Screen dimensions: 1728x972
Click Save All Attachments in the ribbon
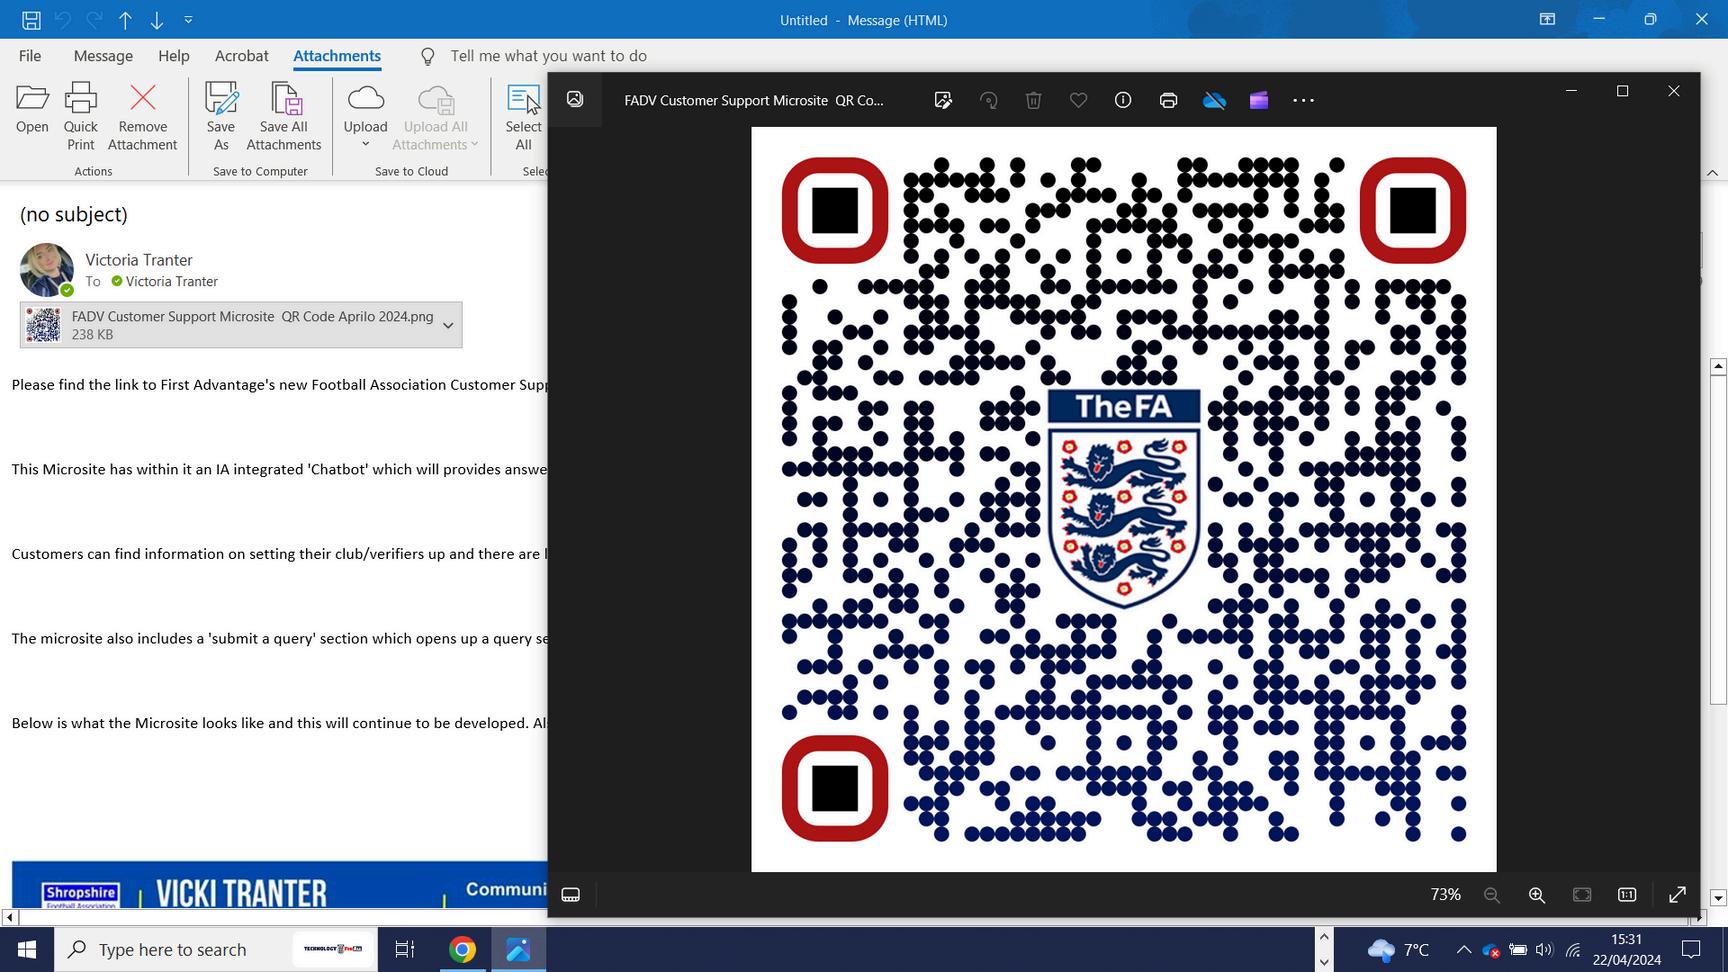pos(284,116)
